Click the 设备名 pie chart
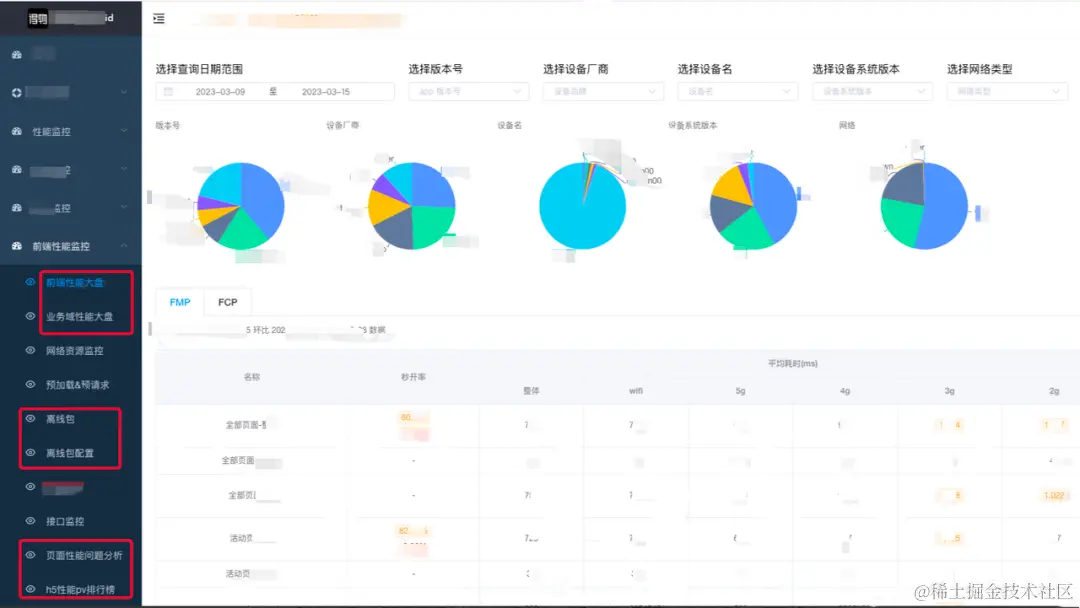 (x=583, y=206)
